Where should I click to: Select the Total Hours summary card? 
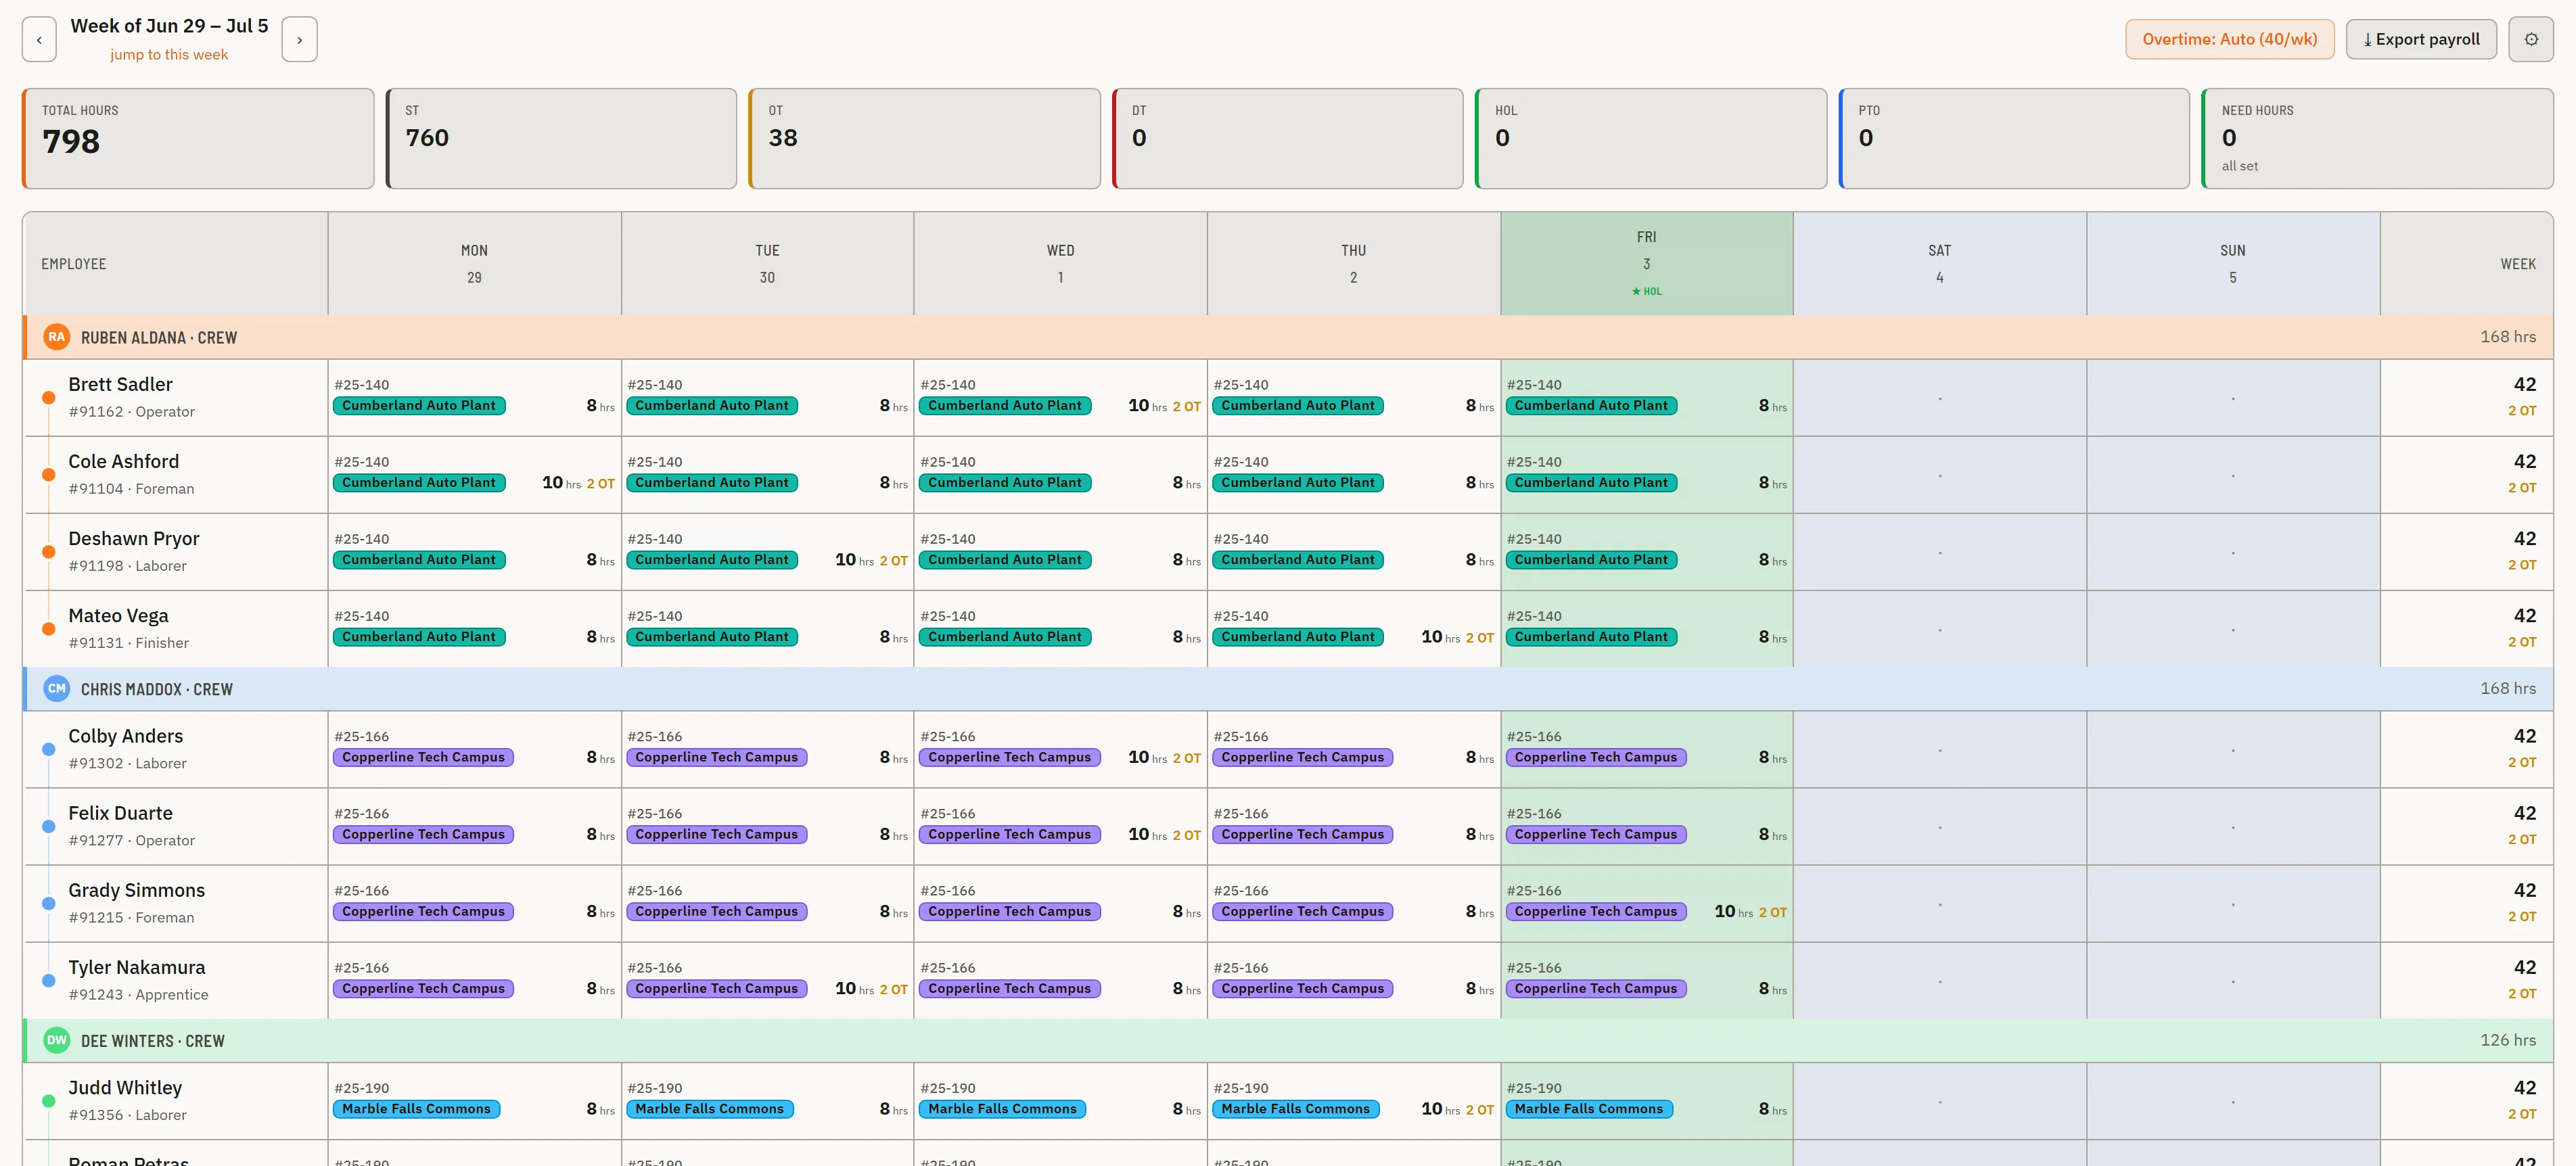pyautogui.click(x=198, y=139)
